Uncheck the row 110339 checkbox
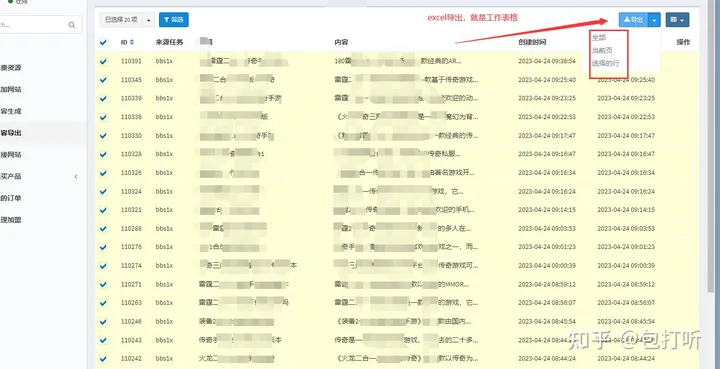 coord(103,98)
